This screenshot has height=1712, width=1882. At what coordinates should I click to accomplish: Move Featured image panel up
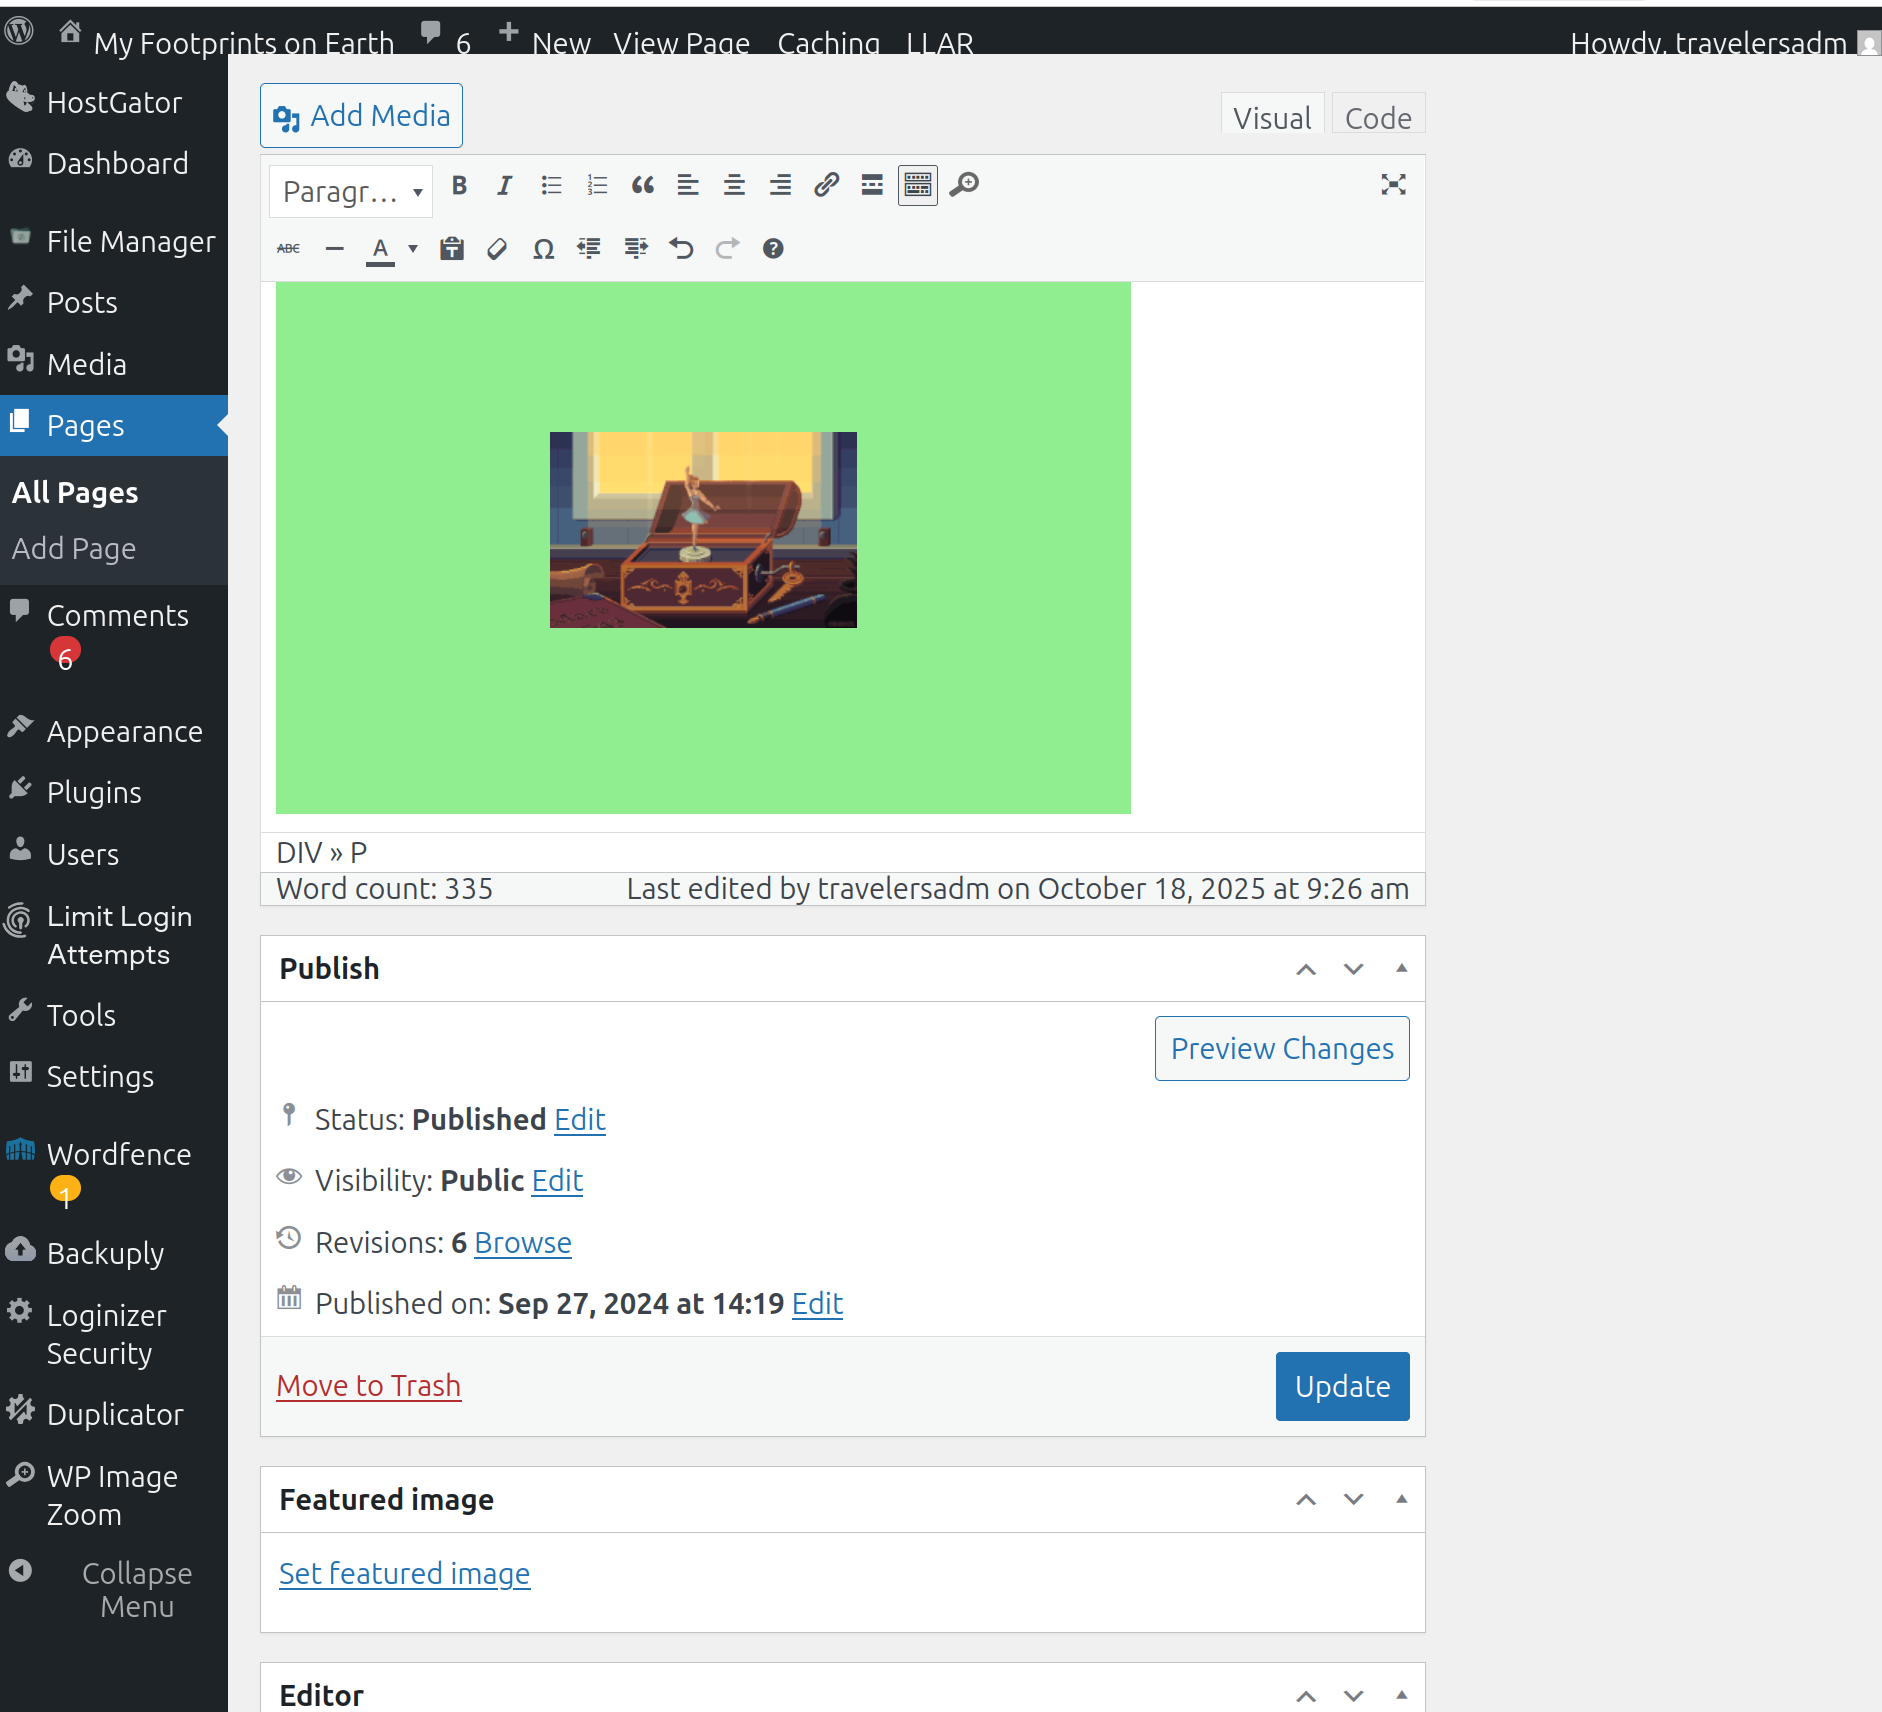1306,1500
